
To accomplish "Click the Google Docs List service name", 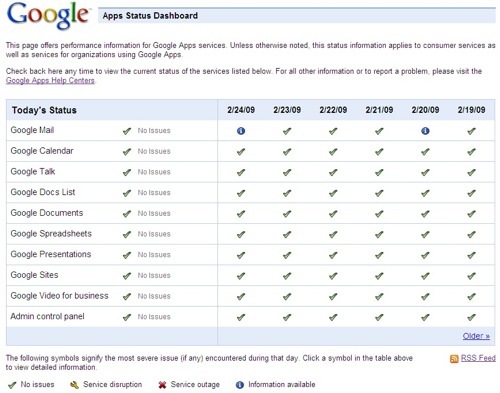I will point(43,192).
